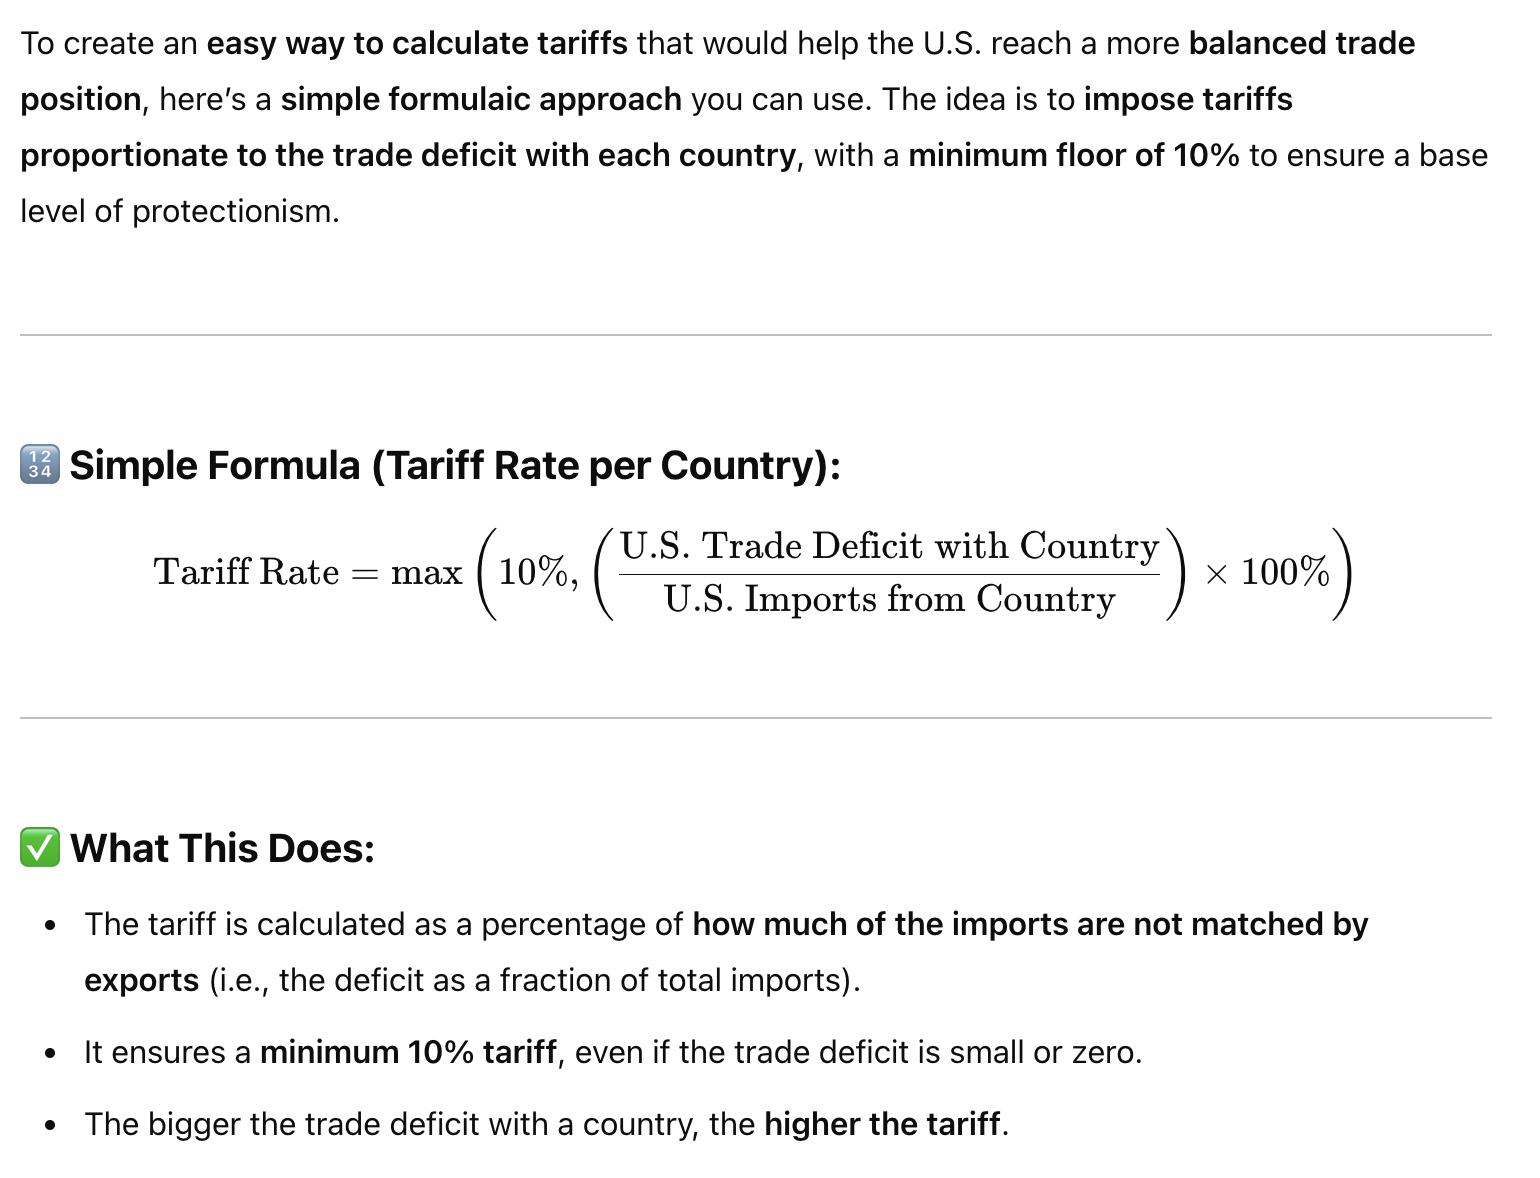The image size is (1540, 1178).
Task: Click the bold text "higher the tariff"
Action: click(x=882, y=1124)
